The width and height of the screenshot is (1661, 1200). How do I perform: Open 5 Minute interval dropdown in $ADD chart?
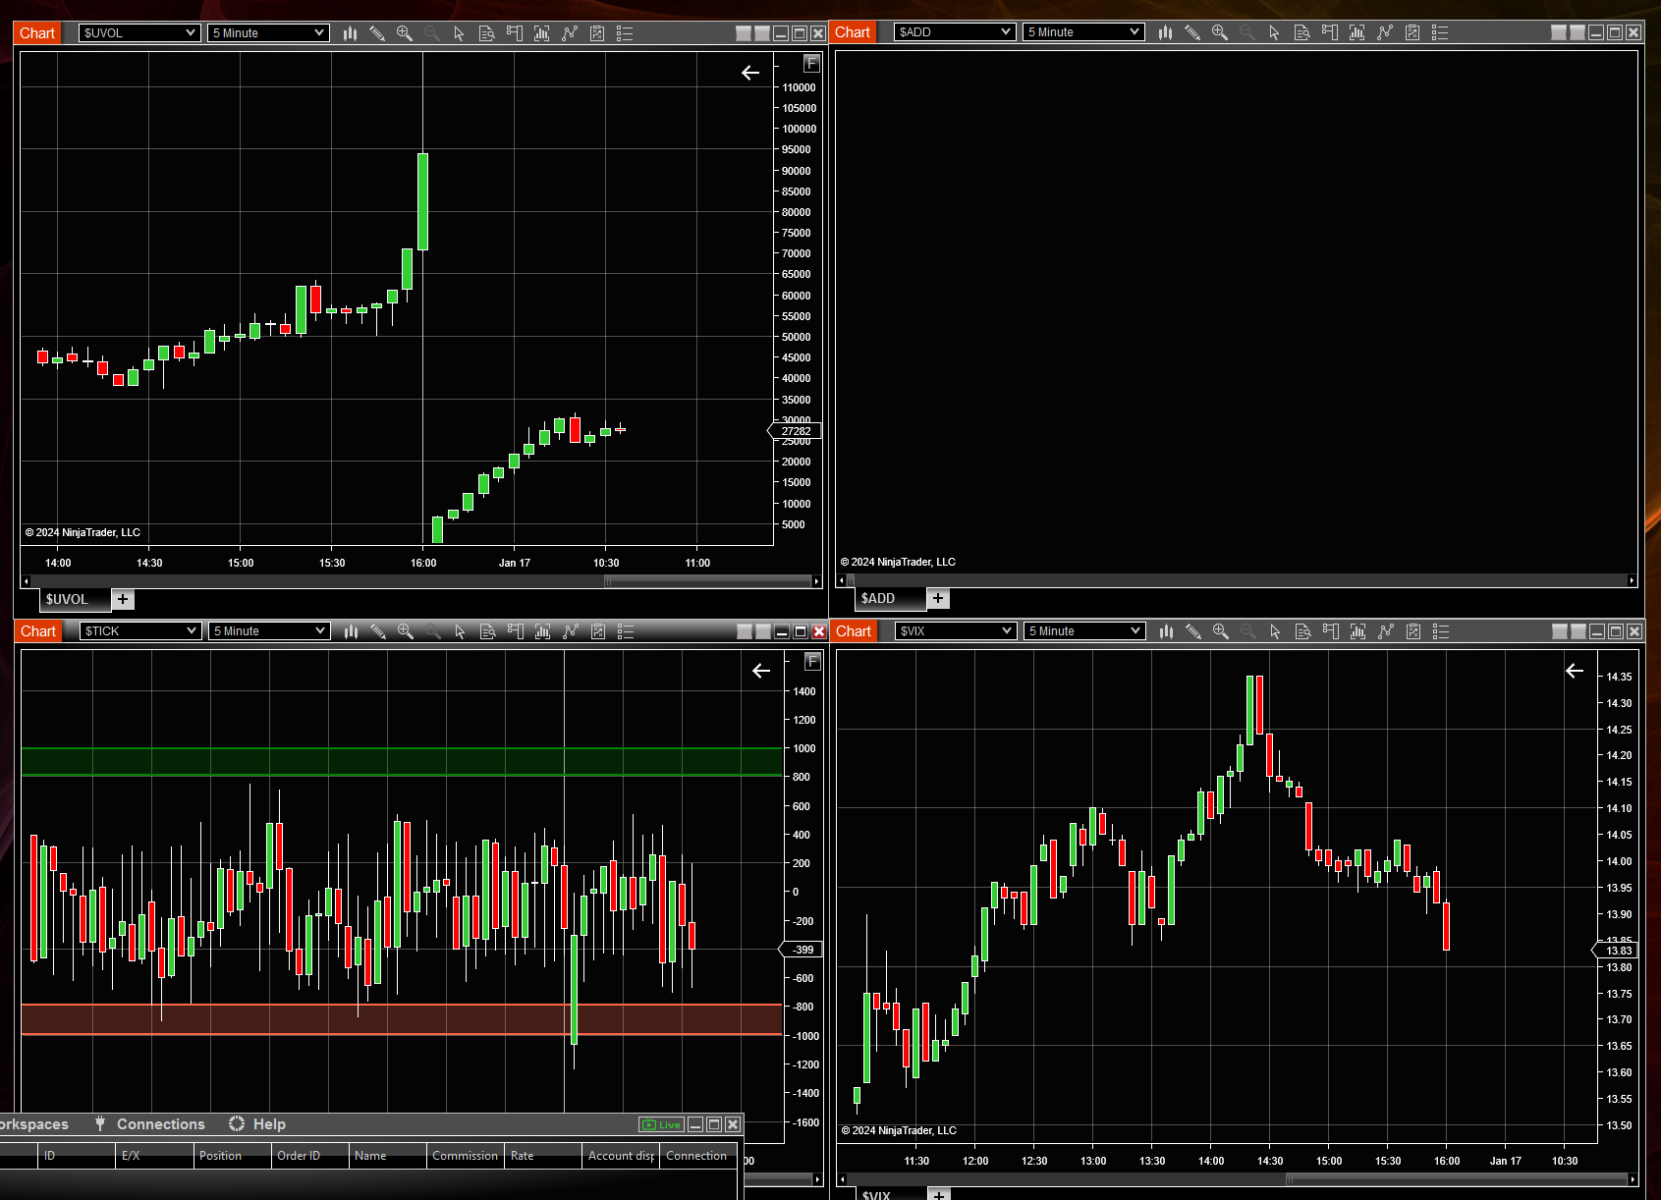(x=1084, y=32)
